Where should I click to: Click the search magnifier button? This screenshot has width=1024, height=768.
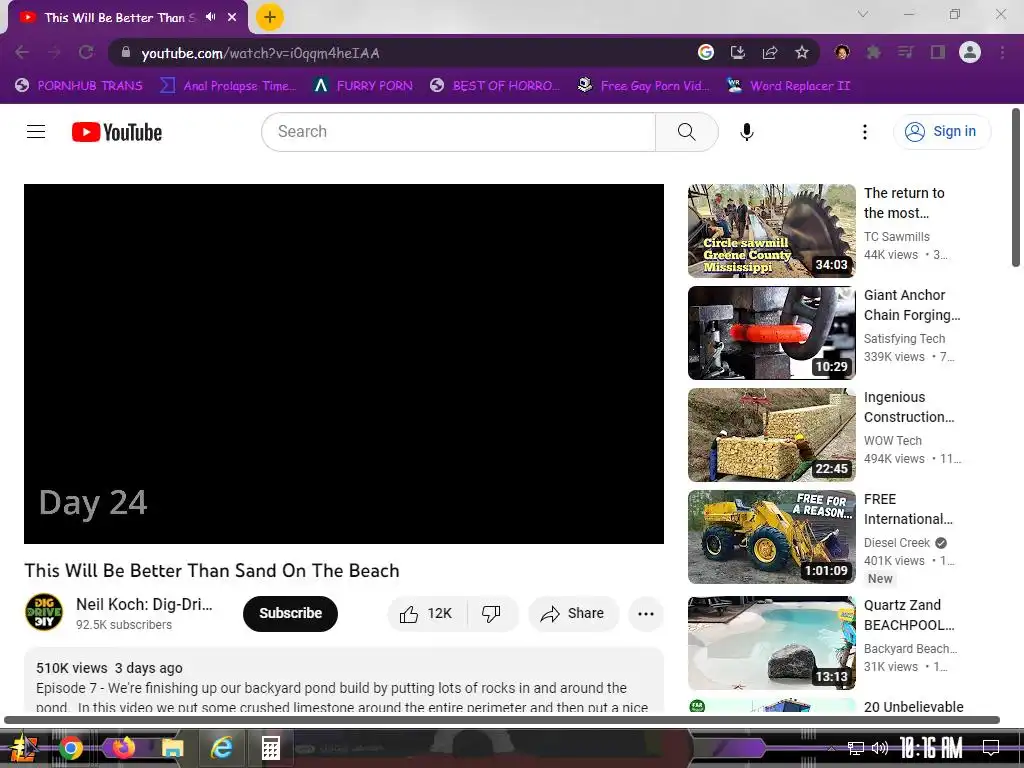coord(686,132)
